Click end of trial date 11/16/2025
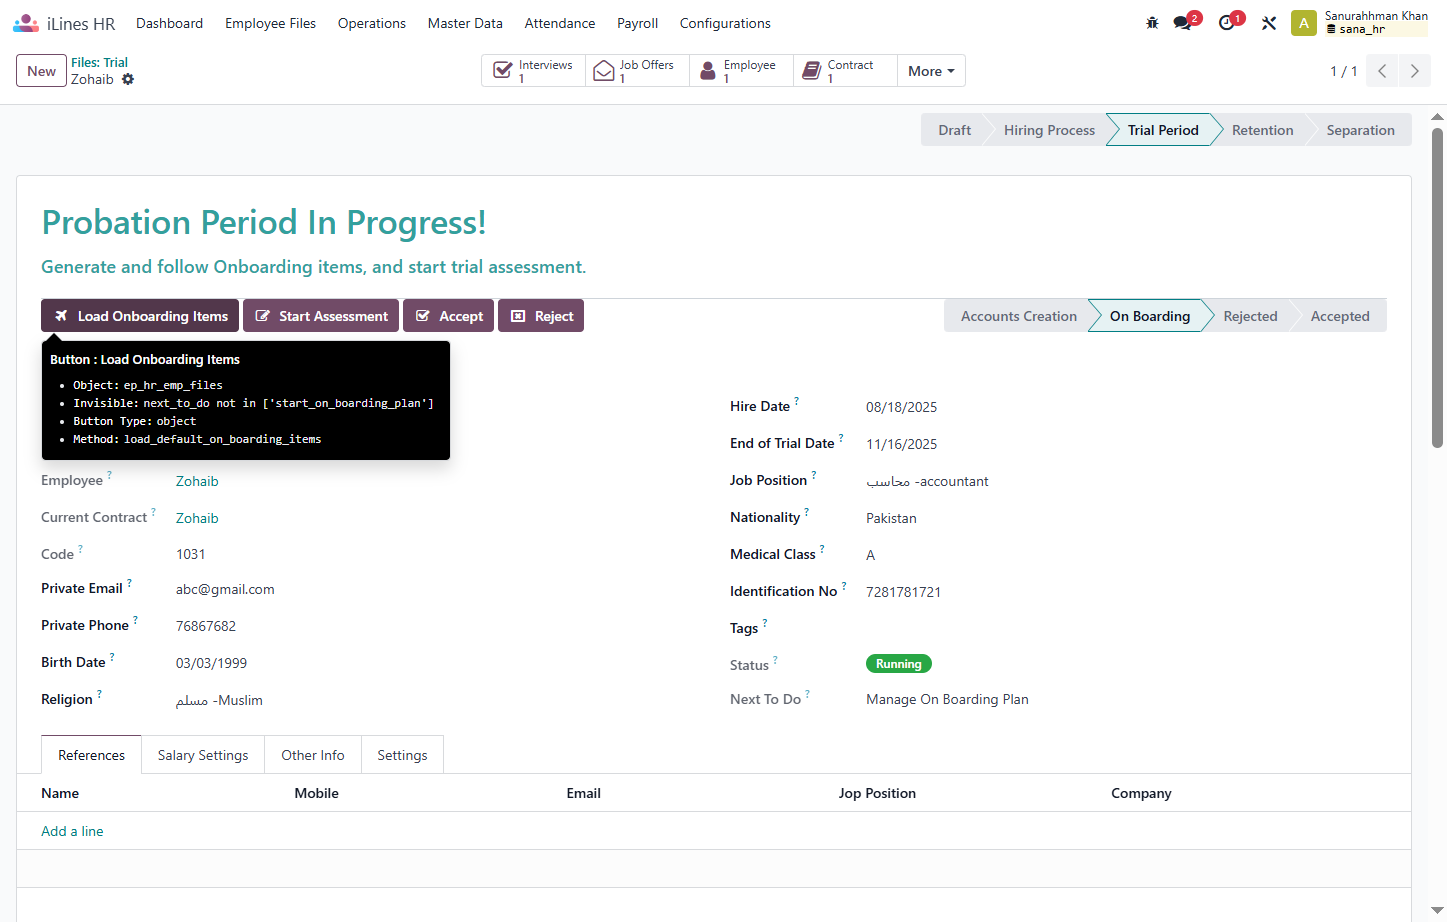Image resolution: width=1447 pixels, height=922 pixels. pyautogui.click(x=901, y=444)
